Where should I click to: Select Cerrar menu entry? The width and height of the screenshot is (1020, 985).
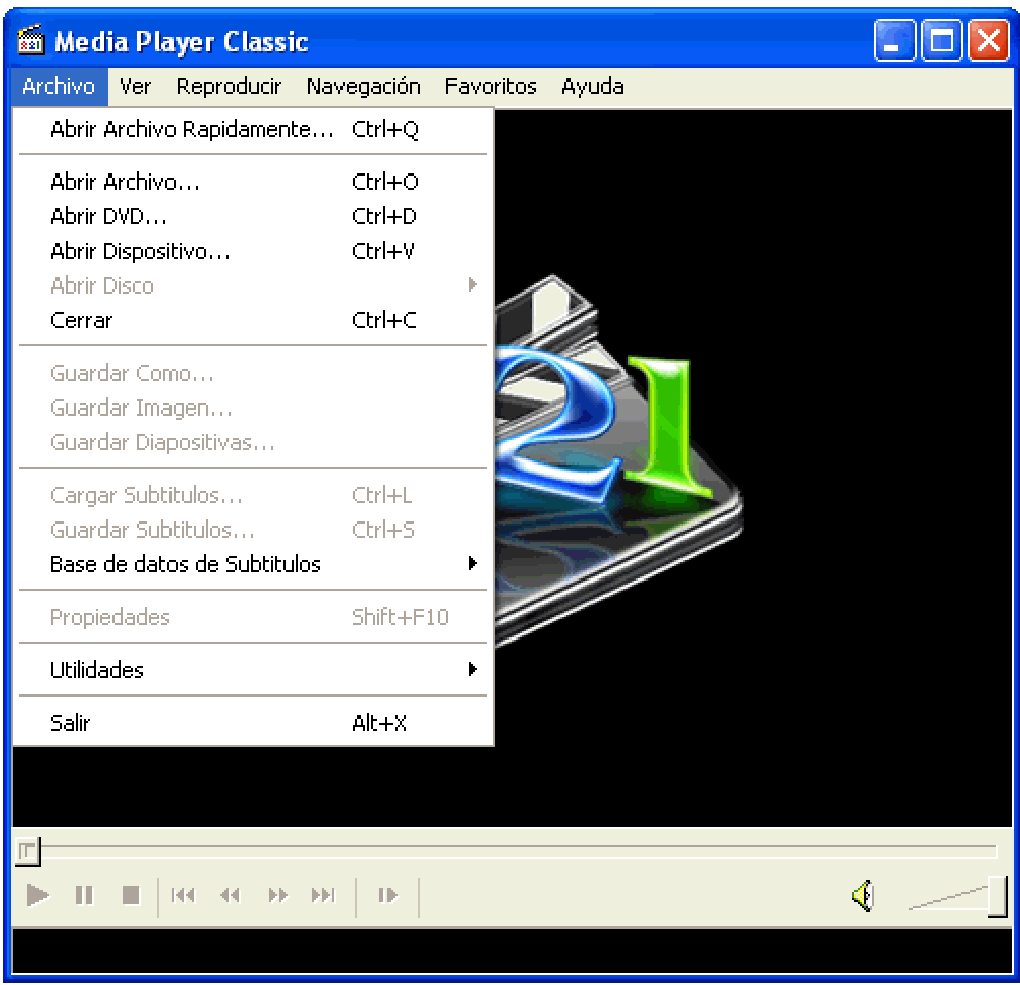click(253, 320)
